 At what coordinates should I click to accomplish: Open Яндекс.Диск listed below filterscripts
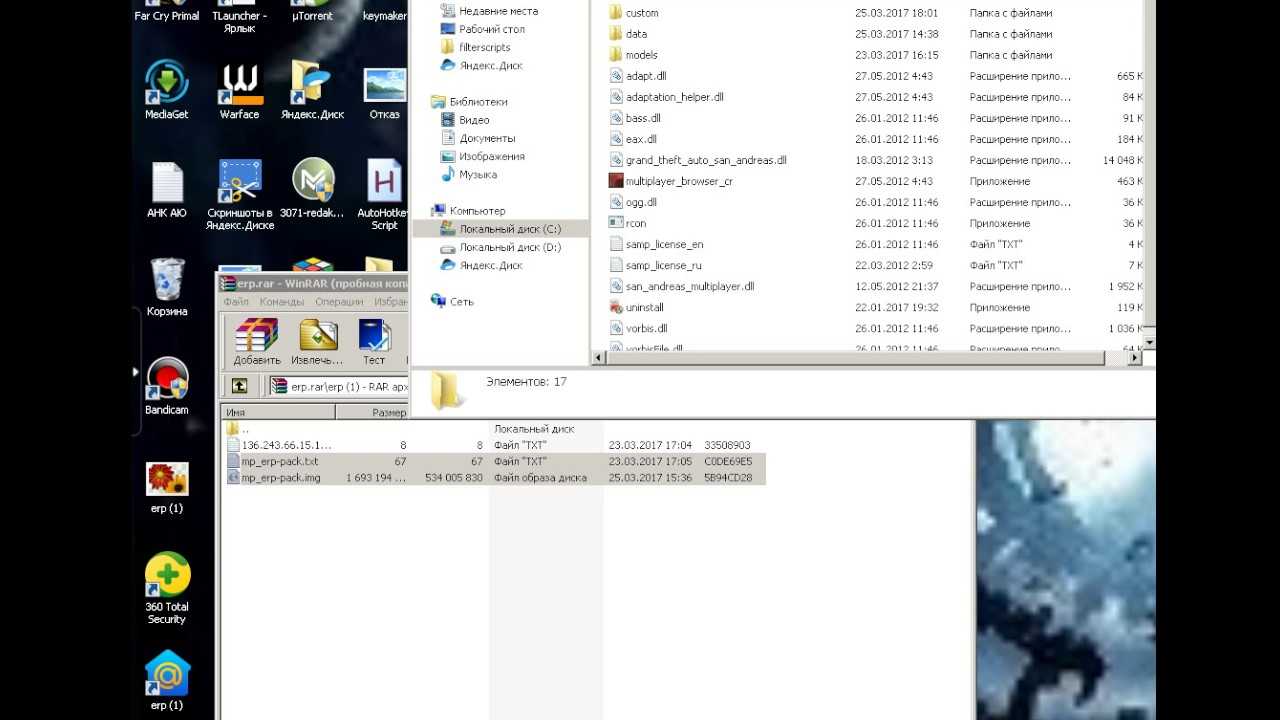(x=482, y=65)
